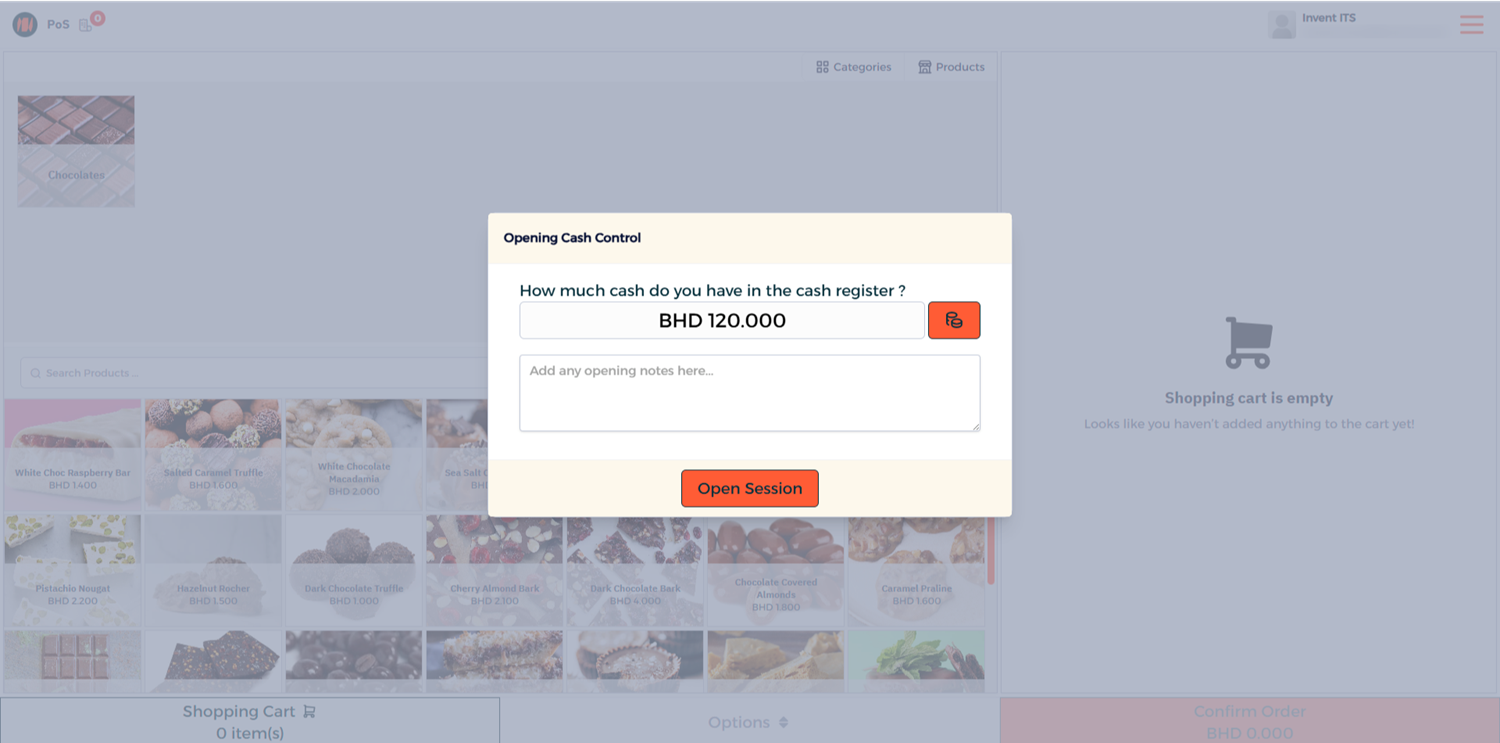Select the Chocolates category thumbnail
1500x743 pixels.
pyautogui.click(x=76, y=151)
